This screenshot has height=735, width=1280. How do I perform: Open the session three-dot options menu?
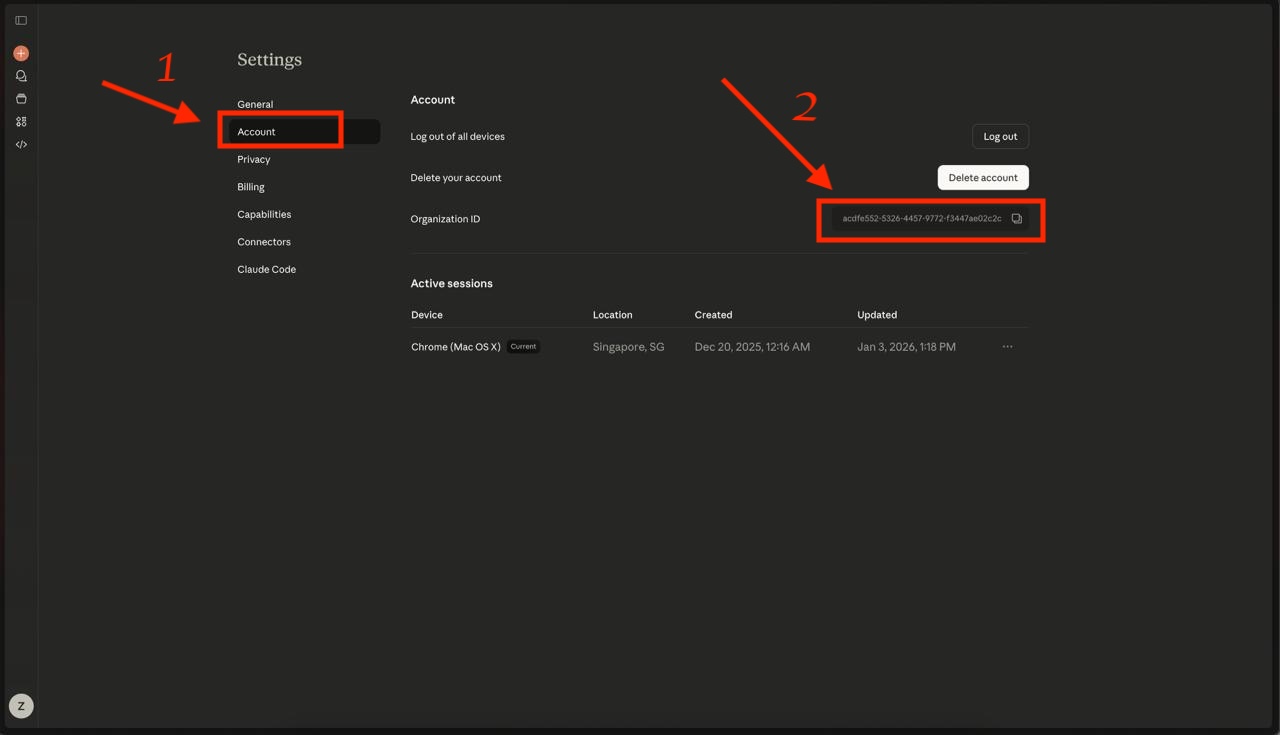[1007, 347]
